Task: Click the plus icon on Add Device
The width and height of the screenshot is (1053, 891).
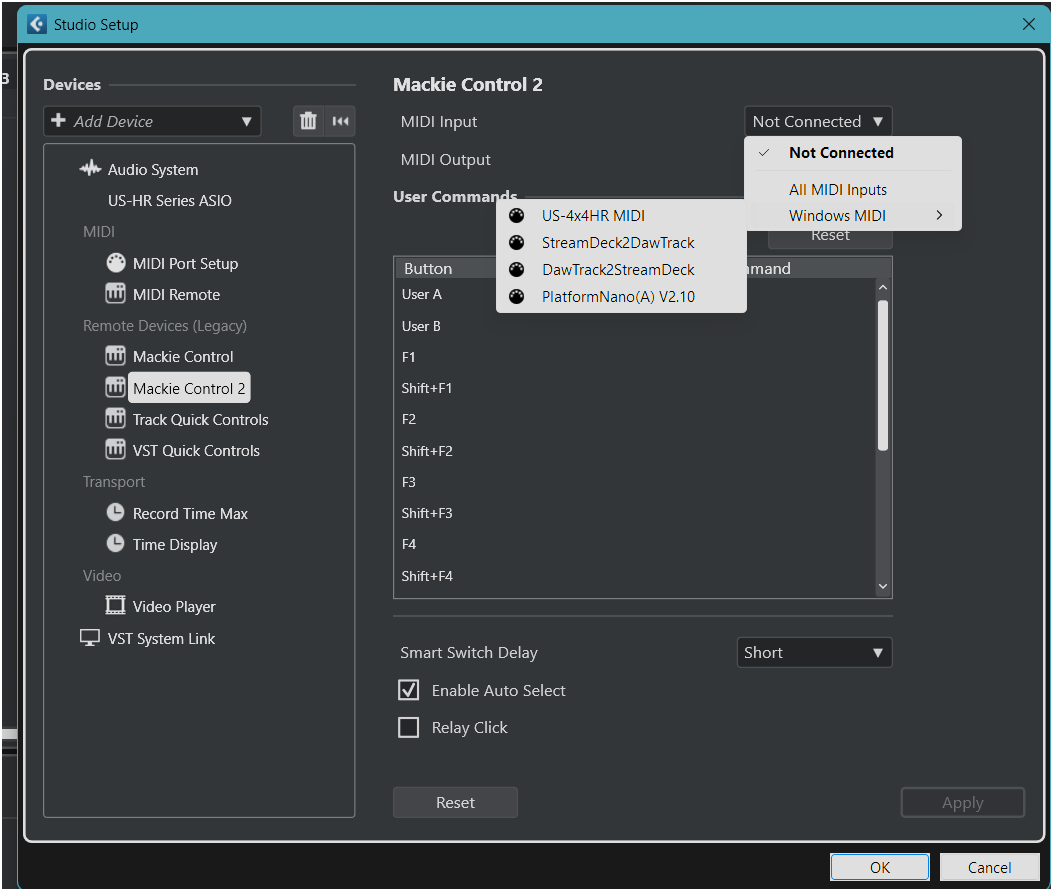Action: pos(58,120)
